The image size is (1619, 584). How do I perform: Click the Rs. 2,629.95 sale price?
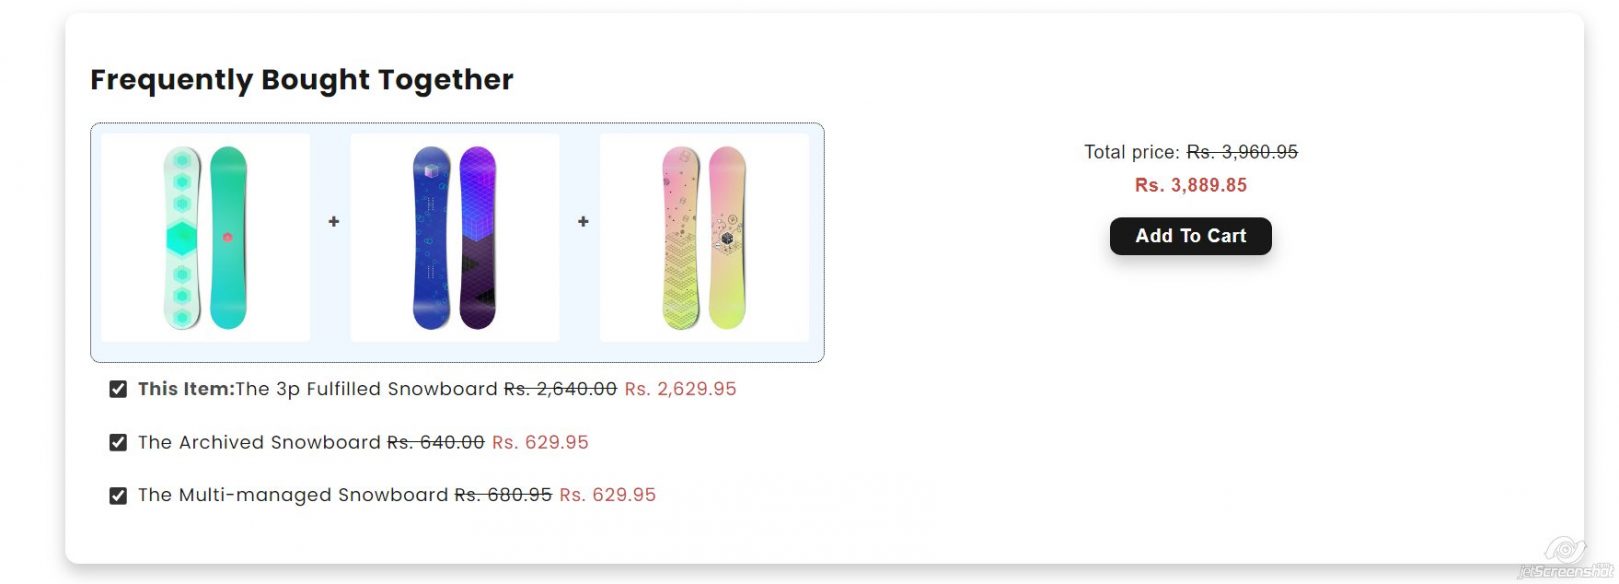click(679, 389)
